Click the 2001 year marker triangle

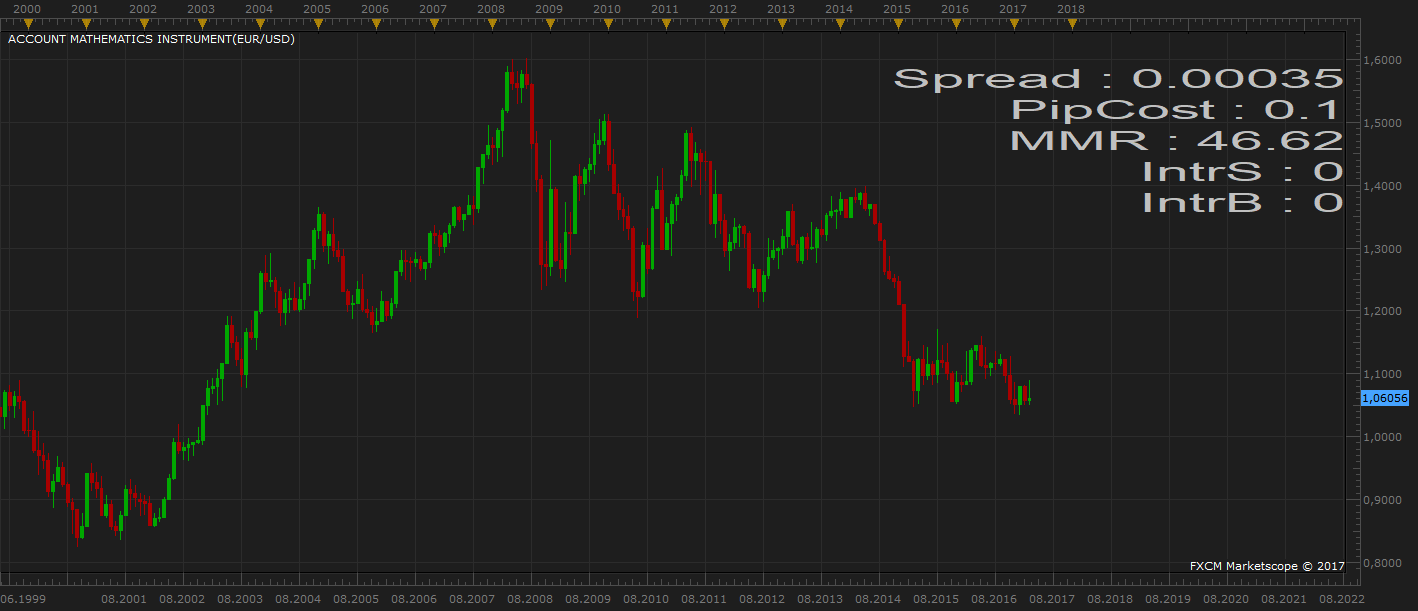pyautogui.click(x=85, y=24)
